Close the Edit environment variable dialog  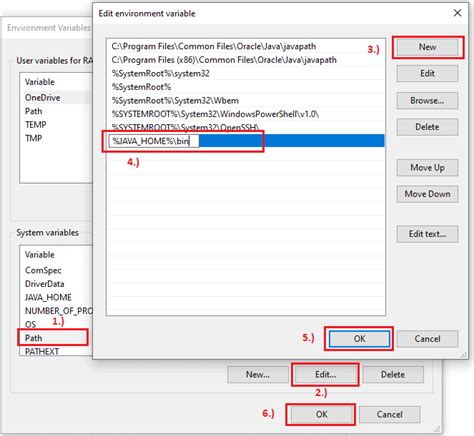coord(457,13)
